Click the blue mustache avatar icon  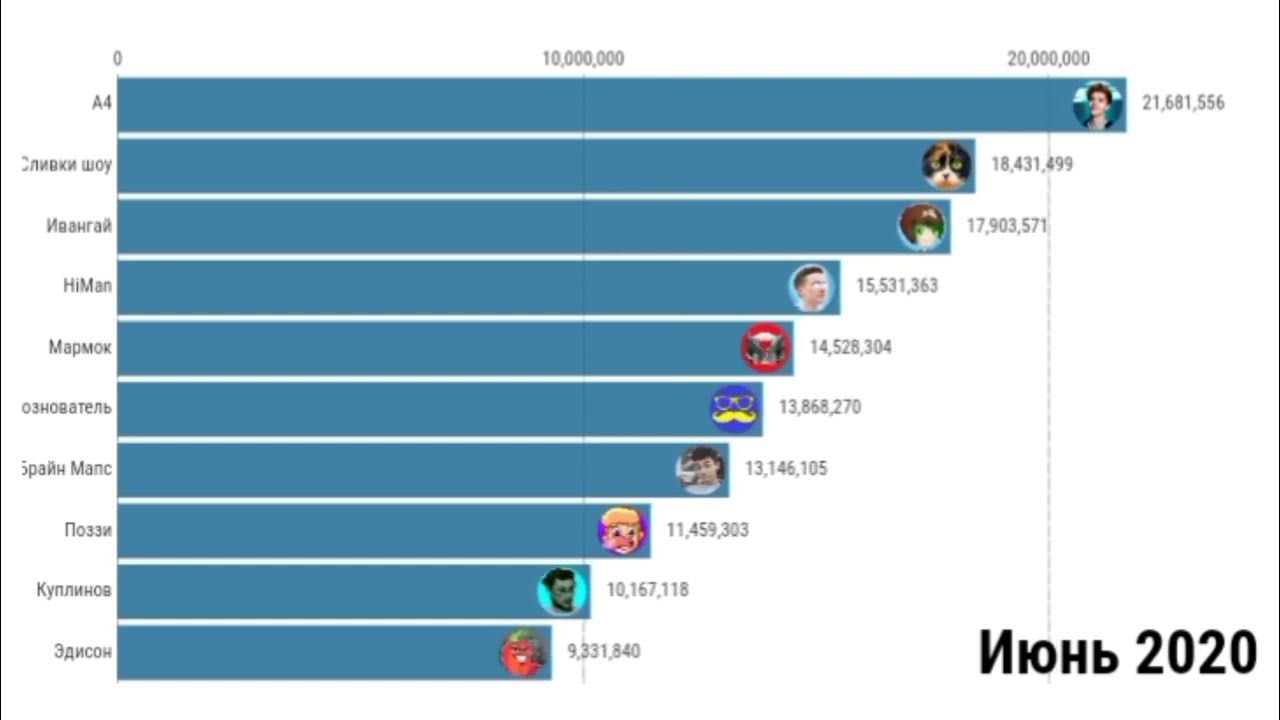pyautogui.click(x=735, y=408)
